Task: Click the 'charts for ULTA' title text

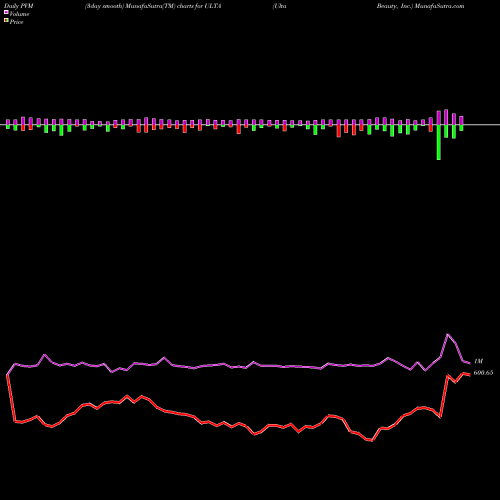Action: [x=199, y=6]
